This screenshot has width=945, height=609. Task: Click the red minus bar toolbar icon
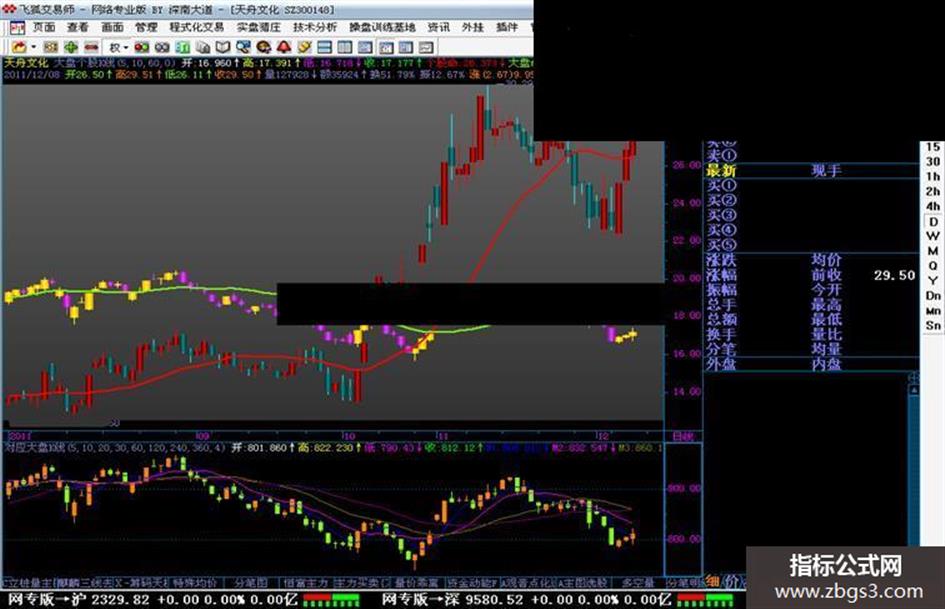pyautogui.click(x=90, y=46)
